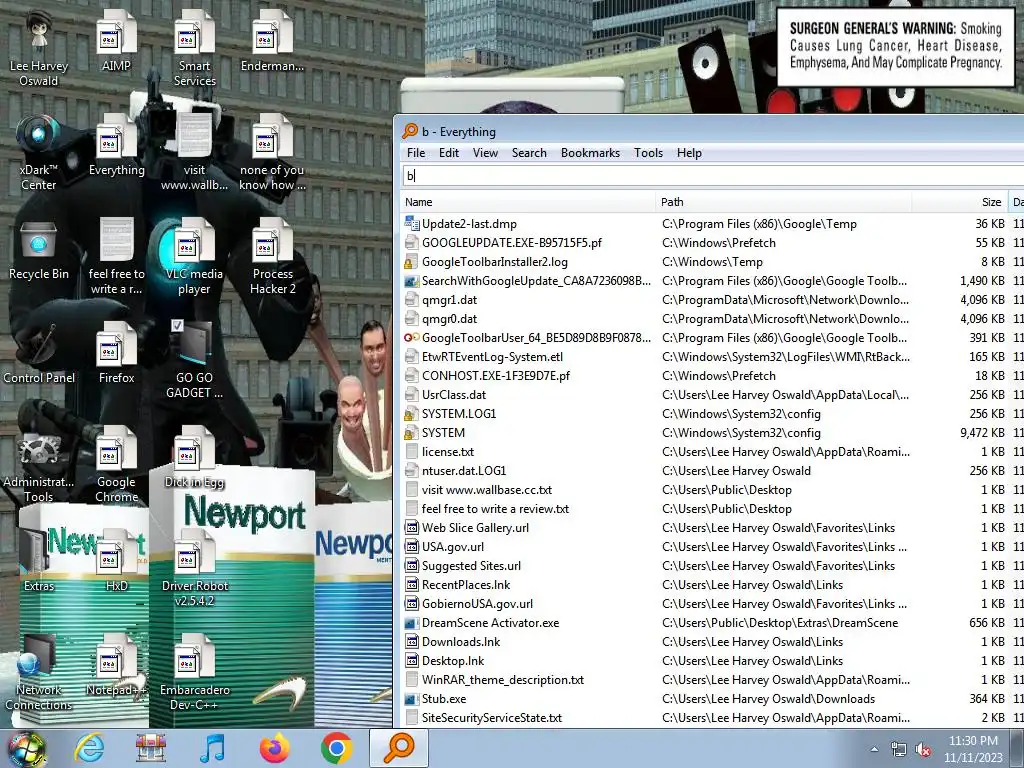Open View menu in Everything
Image resolution: width=1024 pixels, height=768 pixels.
coord(485,153)
